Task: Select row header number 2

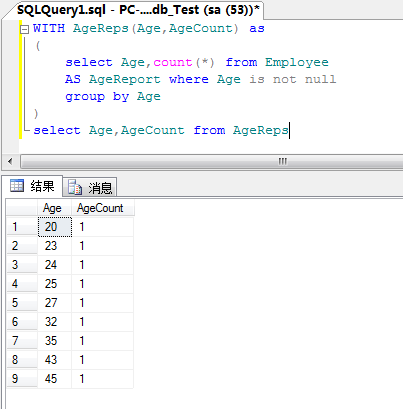Action: 22,246
